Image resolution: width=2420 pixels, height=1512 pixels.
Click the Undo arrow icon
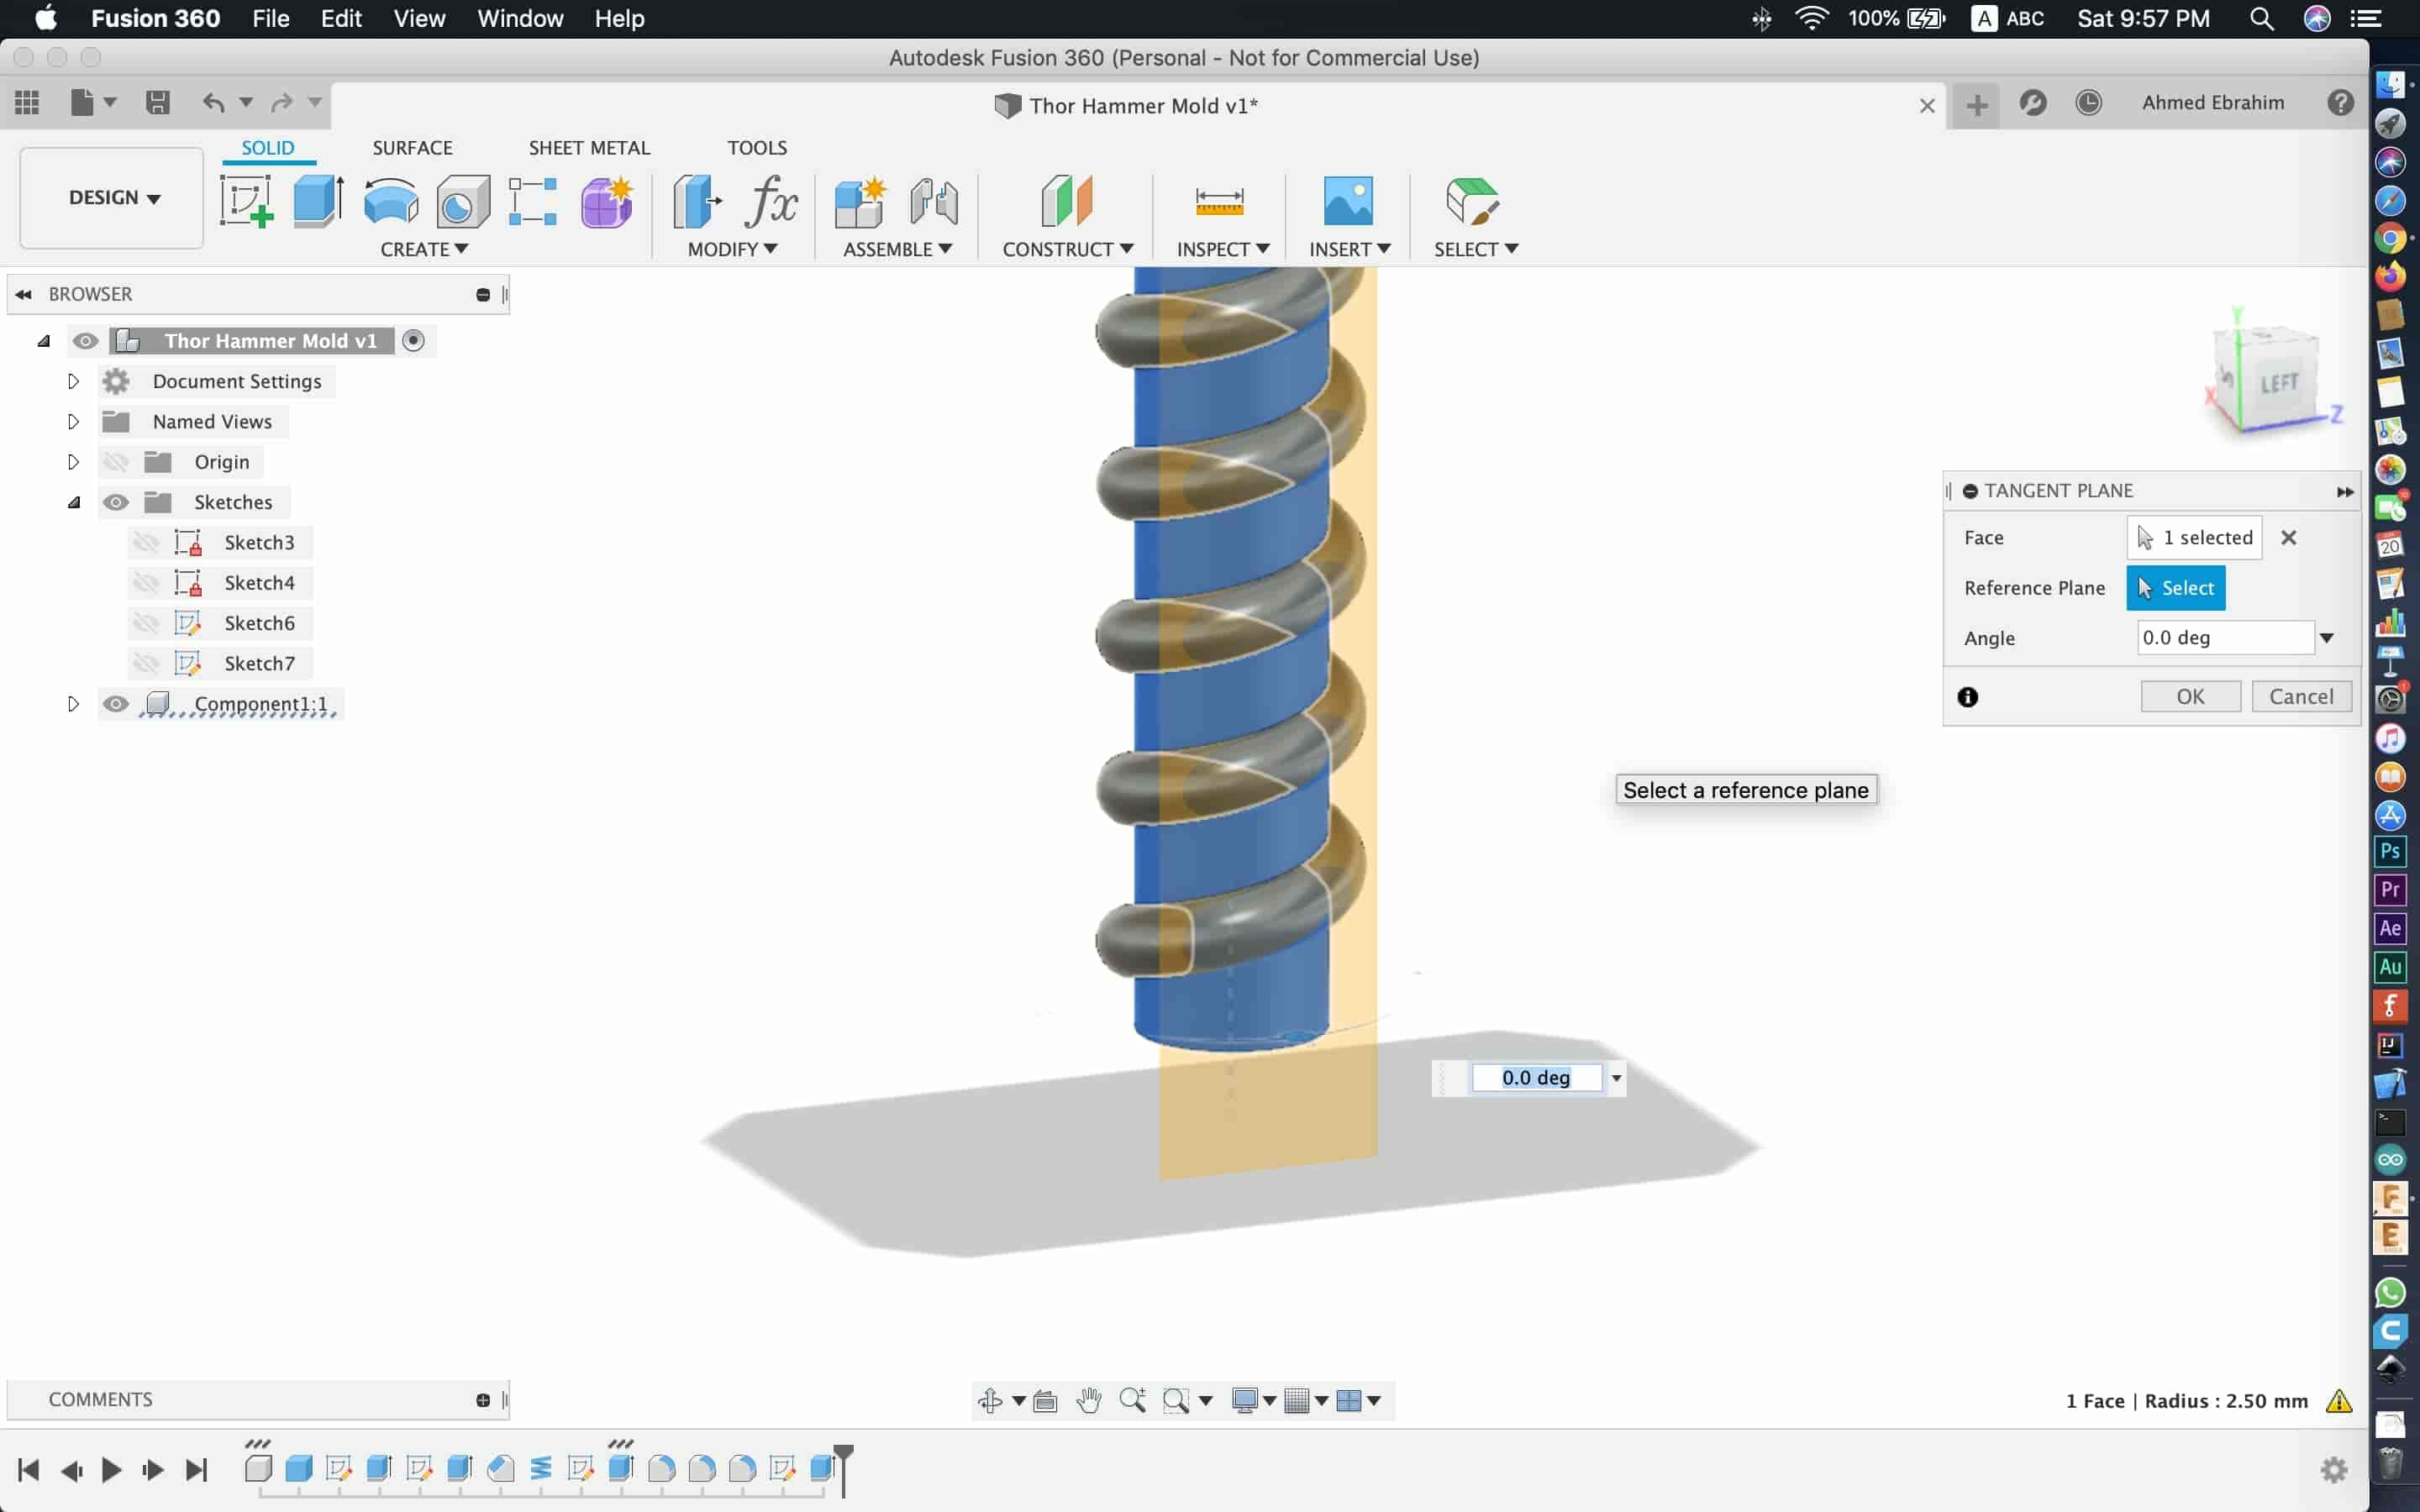[213, 102]
